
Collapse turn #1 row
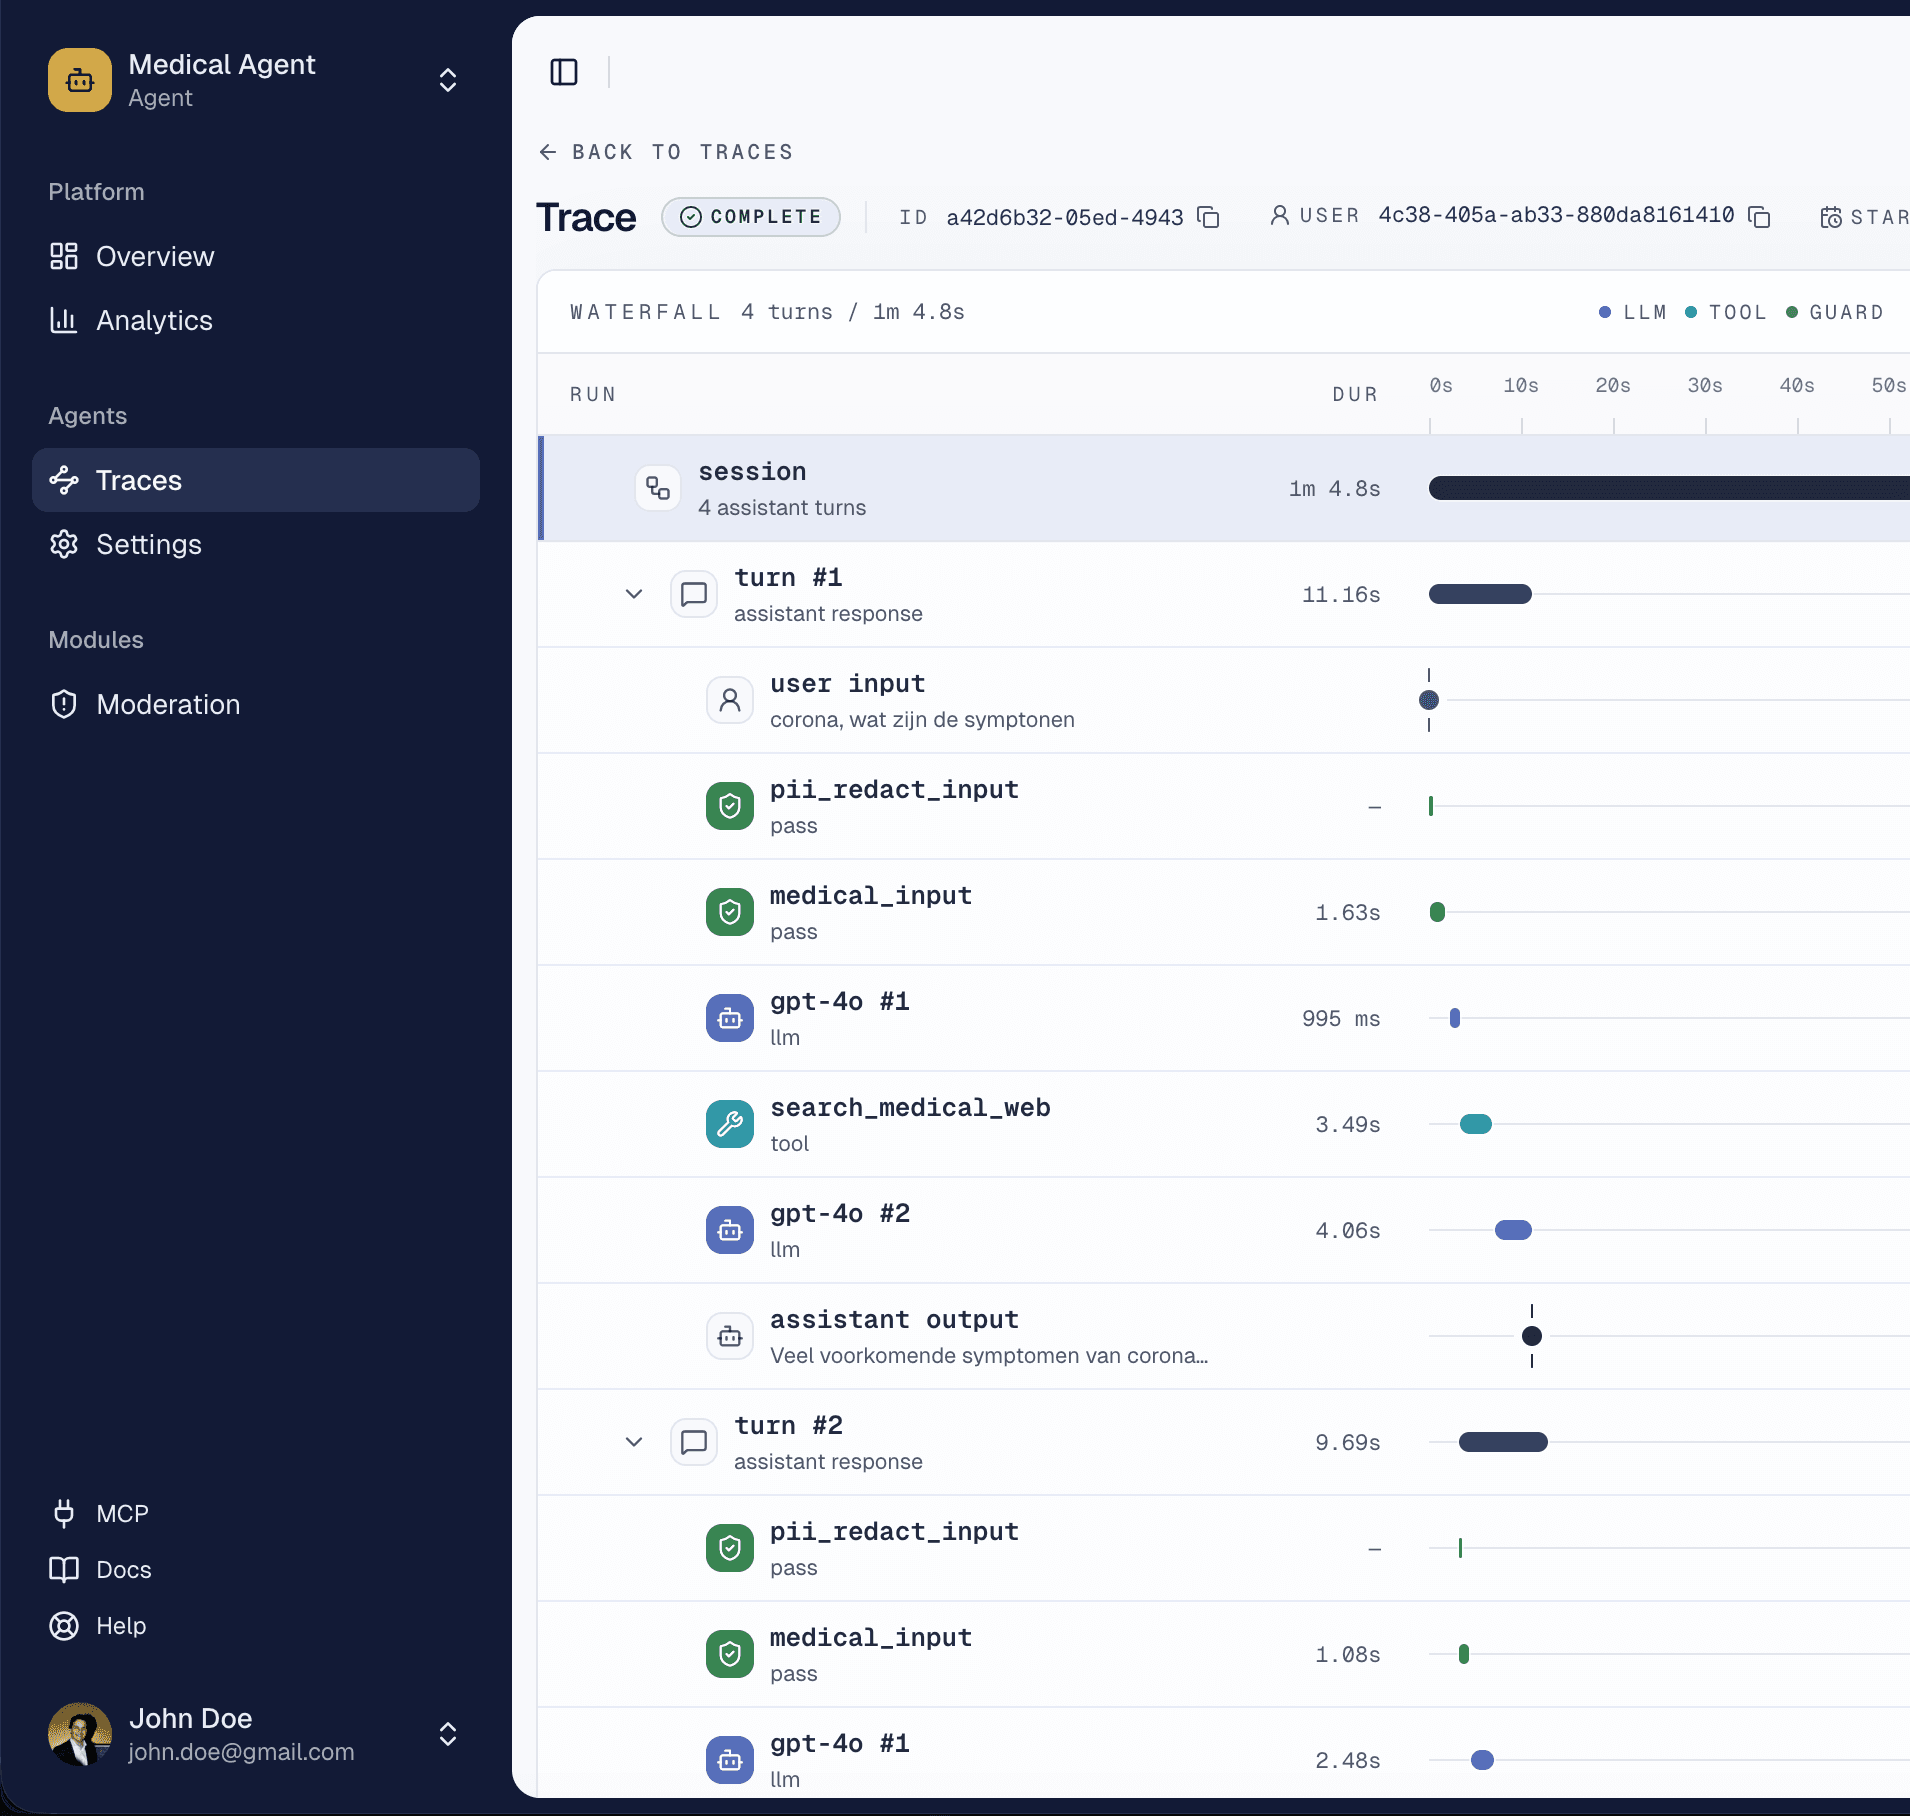[x=634, y=594]
